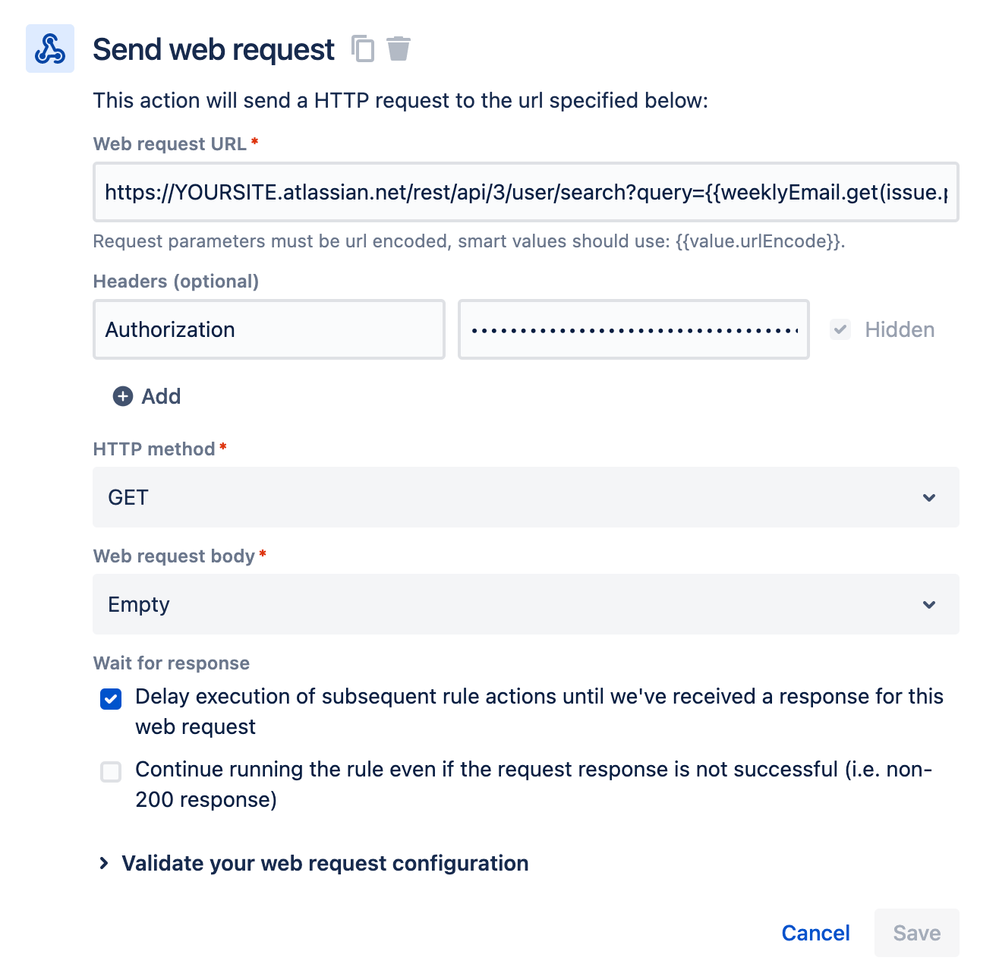Expand Validate your web request configuration
The width and height of the screenshot is (999, 973).
tap(325, 863)
